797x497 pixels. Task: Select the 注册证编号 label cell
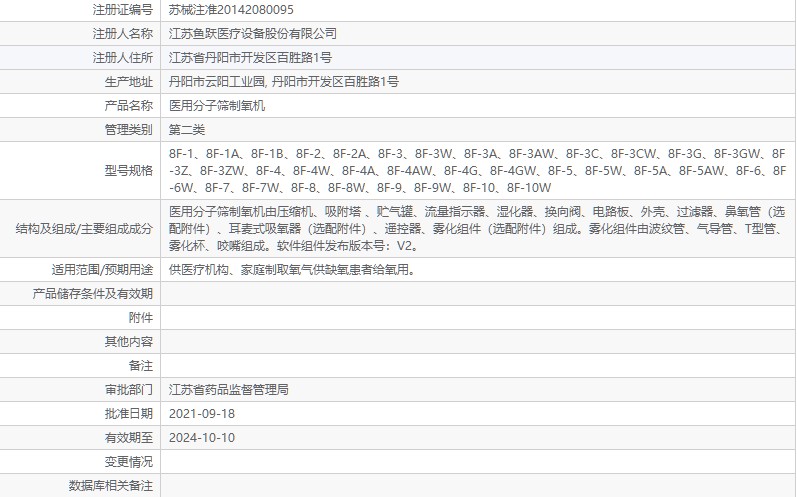(x=122, y=10)
